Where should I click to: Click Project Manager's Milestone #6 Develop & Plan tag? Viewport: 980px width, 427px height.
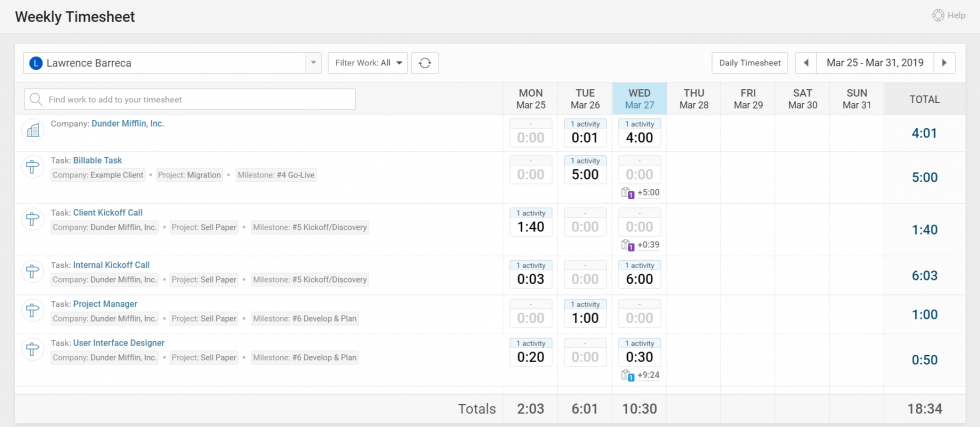point(305,319)
